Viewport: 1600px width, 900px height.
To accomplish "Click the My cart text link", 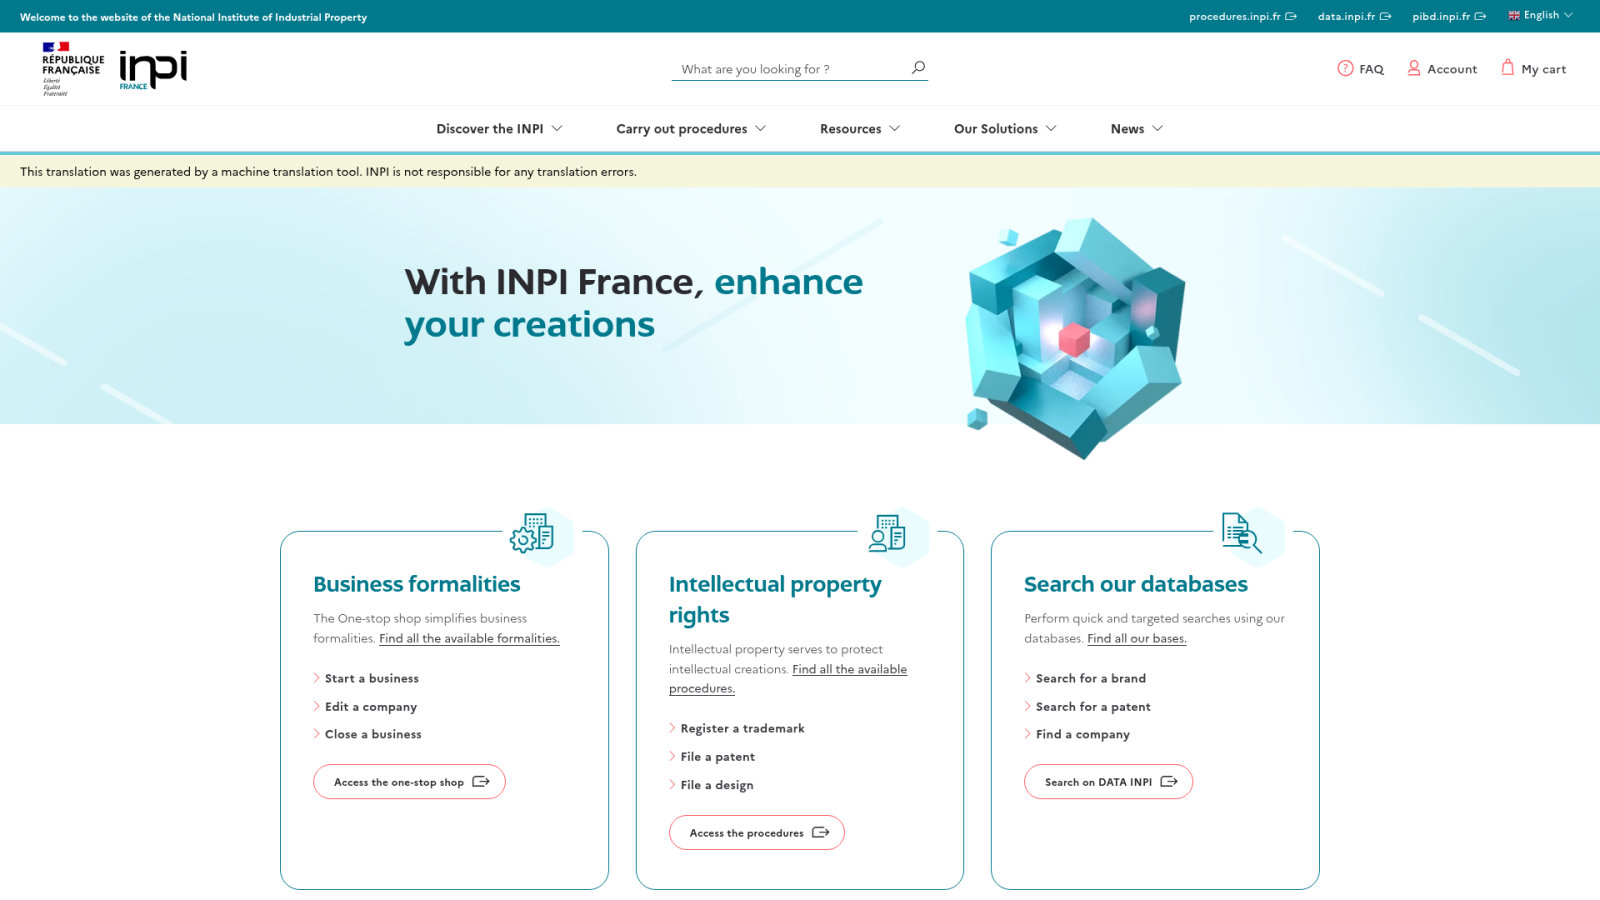I will [1544, 69].
